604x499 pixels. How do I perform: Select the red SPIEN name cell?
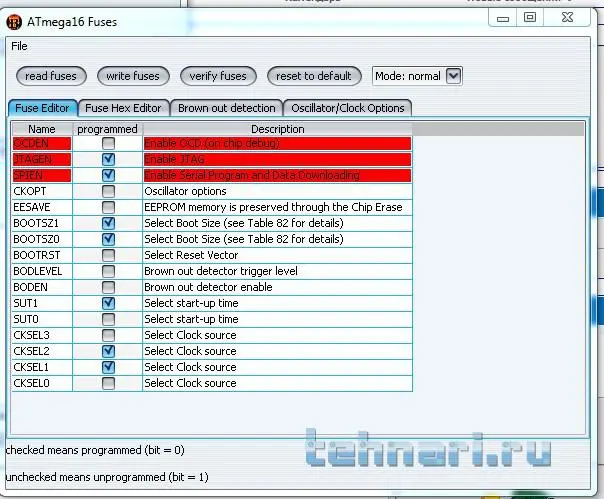[42, 175]
